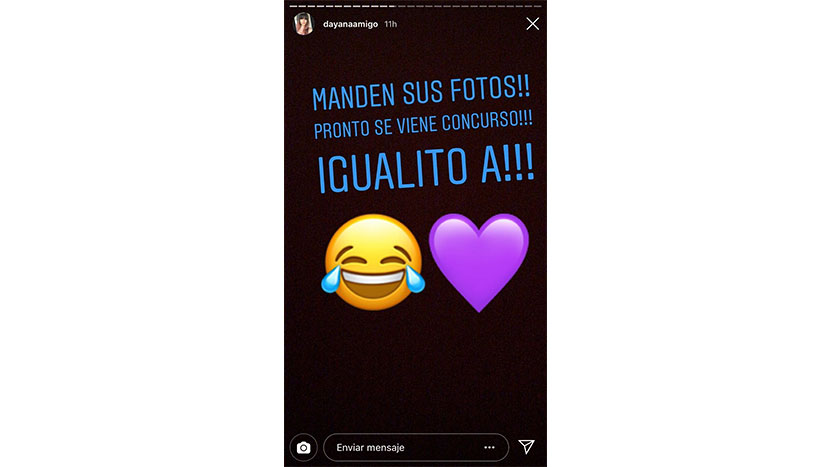Open the camera icon beside message field

coord(303,447)
